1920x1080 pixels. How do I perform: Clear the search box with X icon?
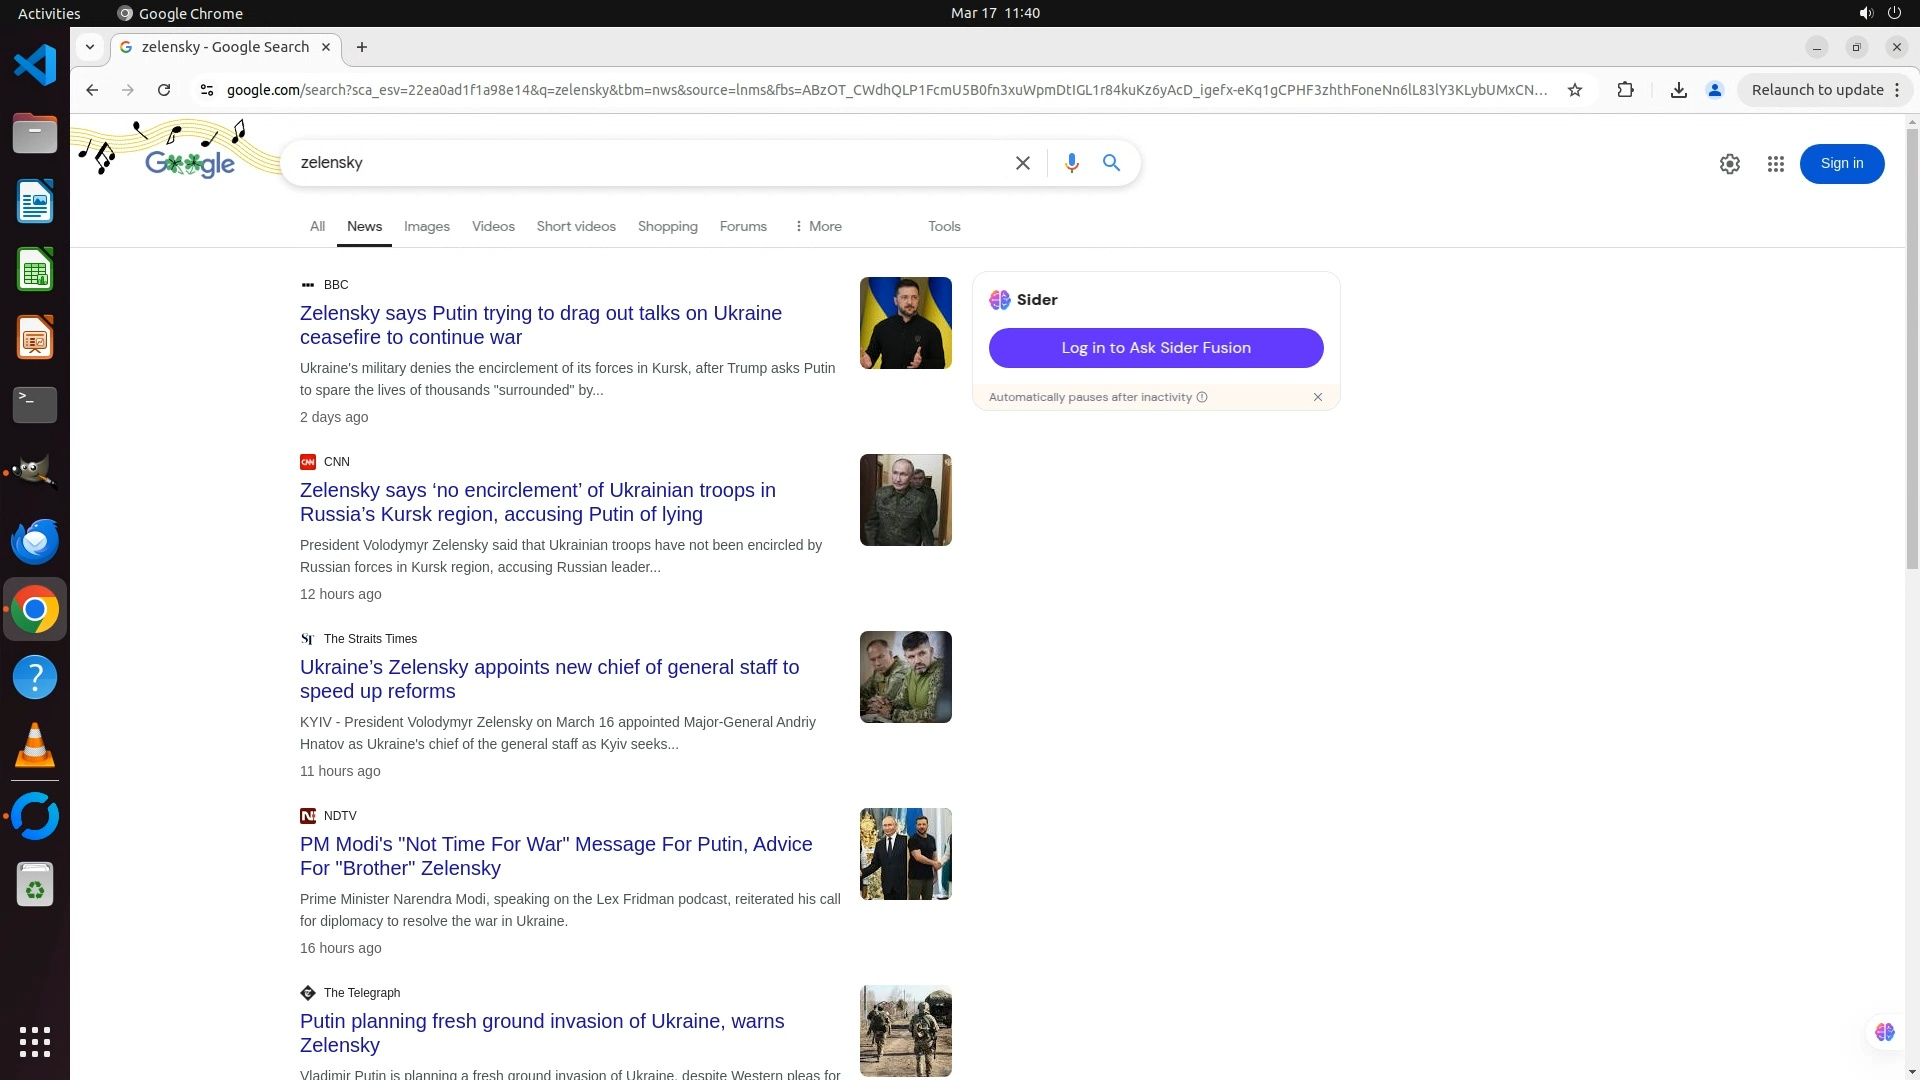pos(1022,163)
